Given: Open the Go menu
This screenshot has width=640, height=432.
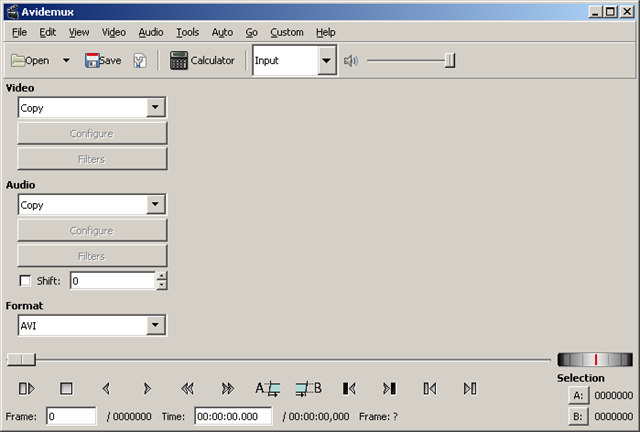Looking at the screenshot, I should (x=251, y=32).
